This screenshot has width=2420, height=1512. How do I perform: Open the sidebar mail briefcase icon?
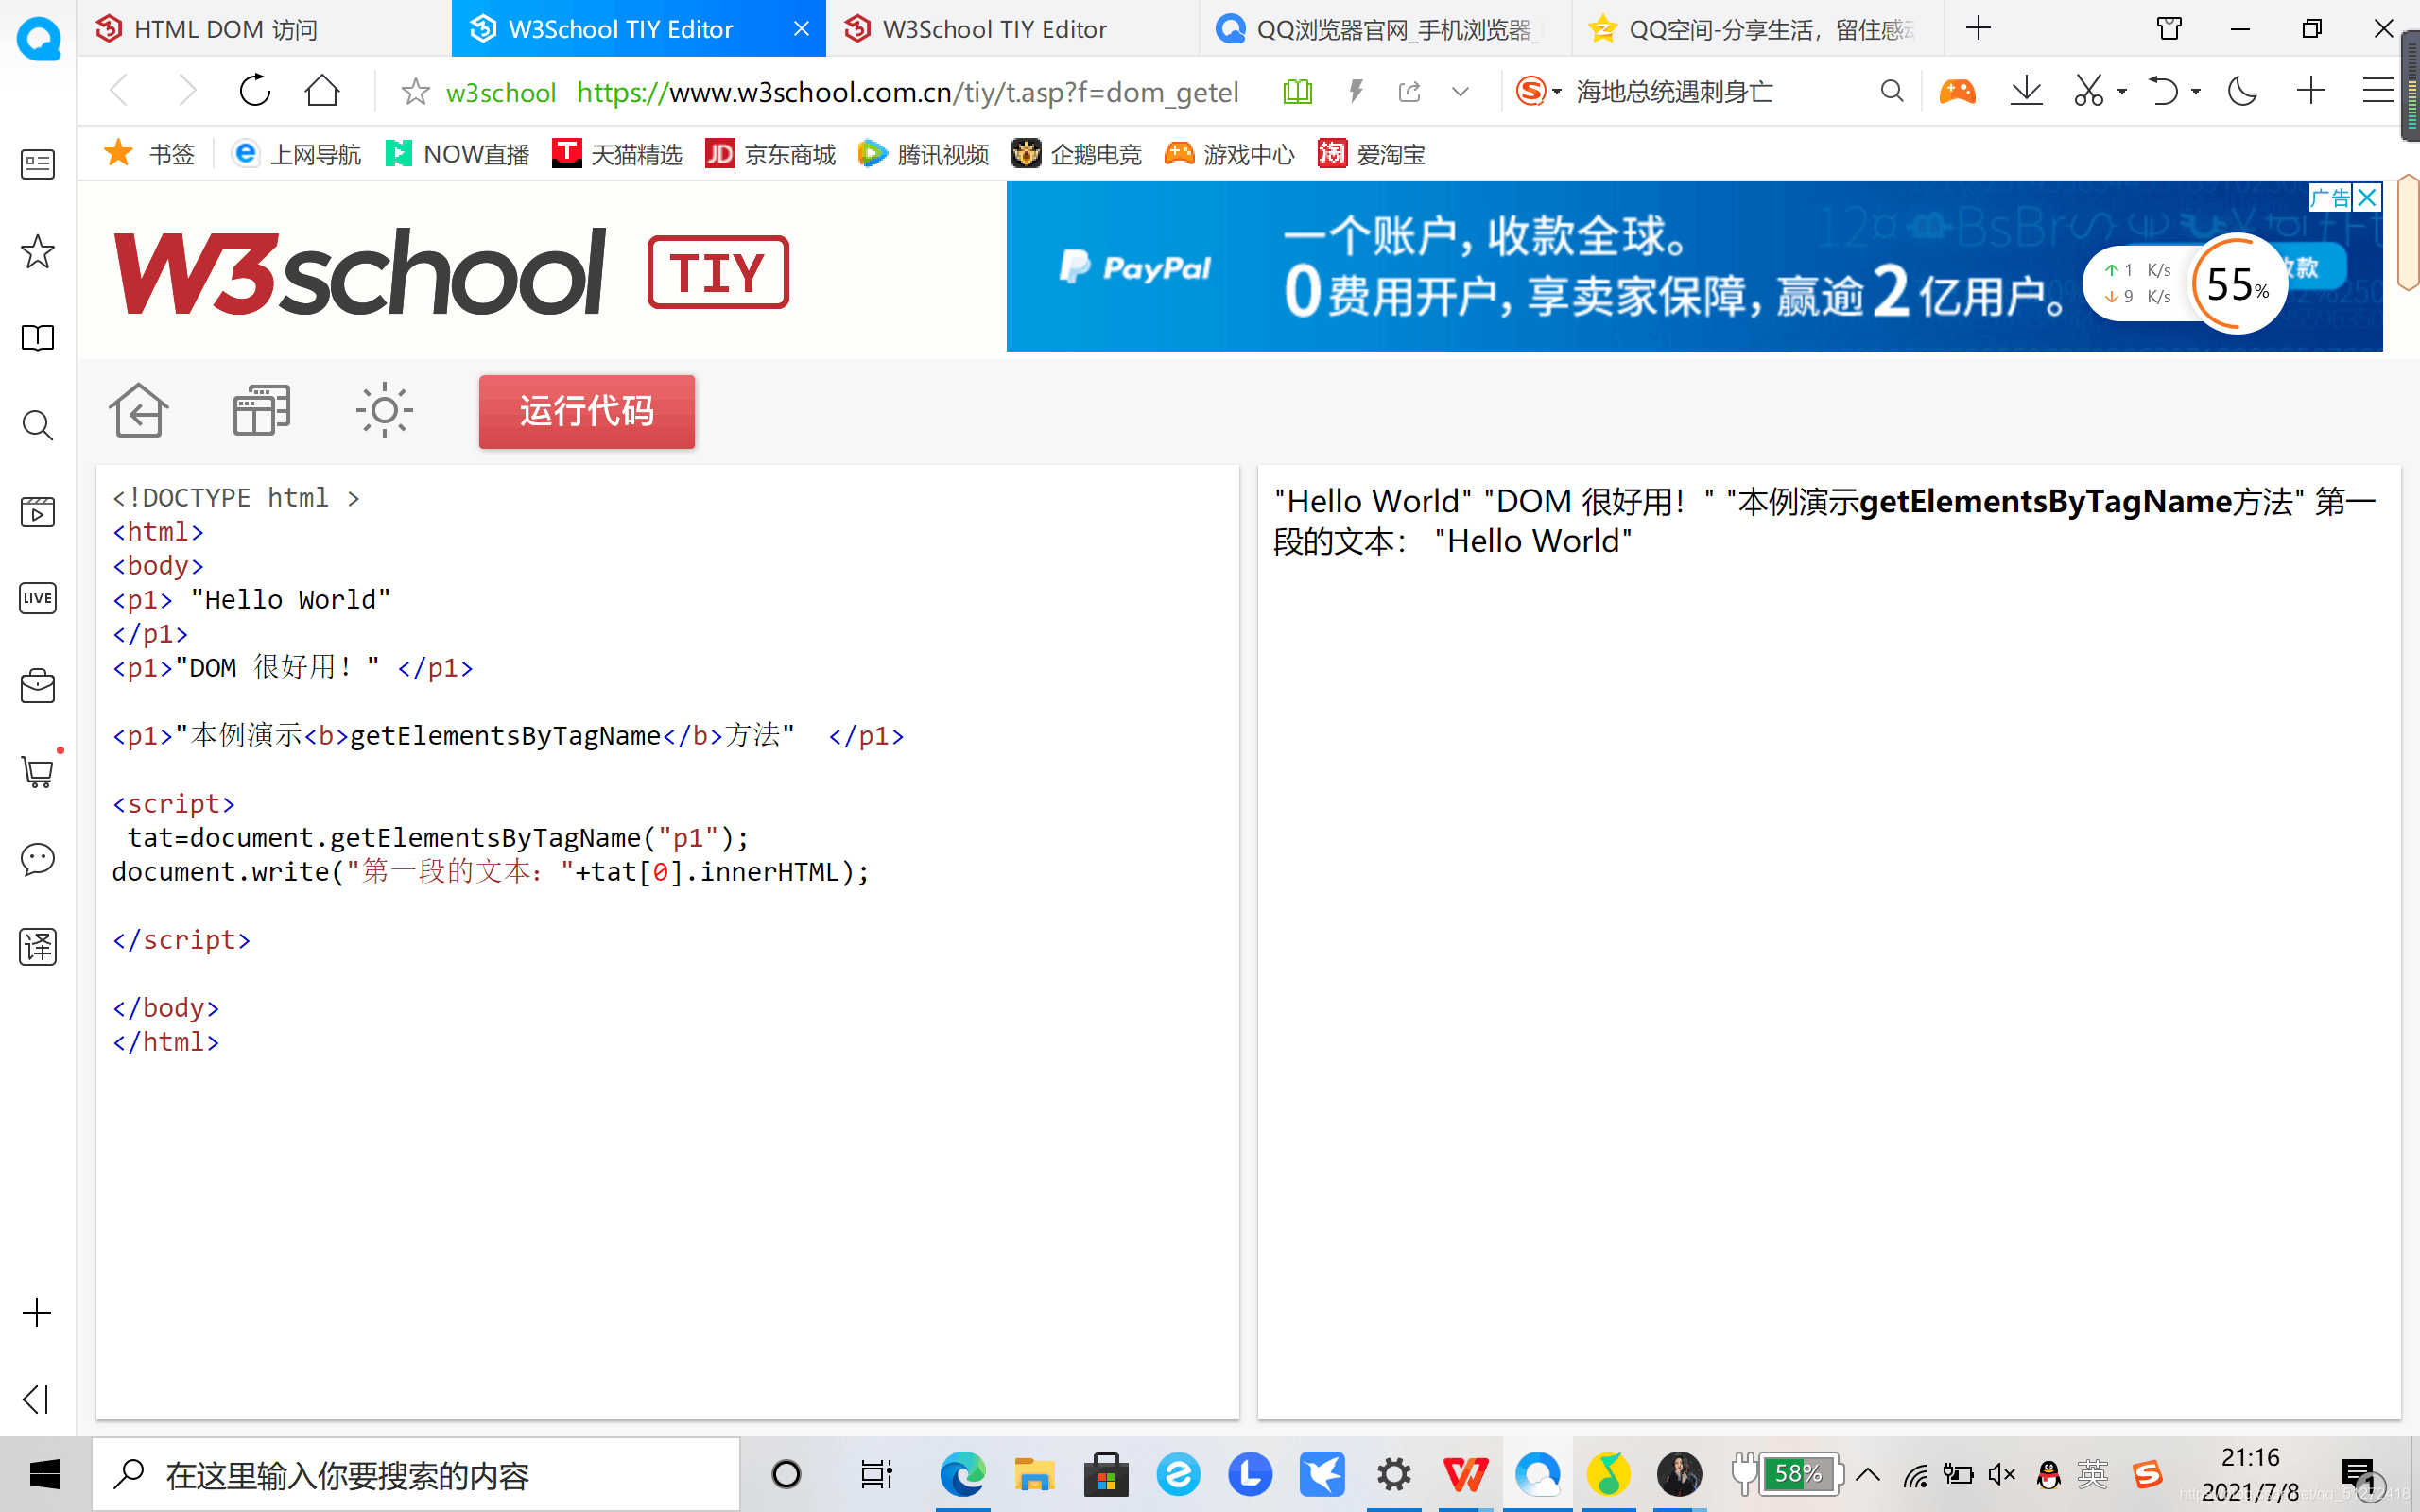pos(38,686)
